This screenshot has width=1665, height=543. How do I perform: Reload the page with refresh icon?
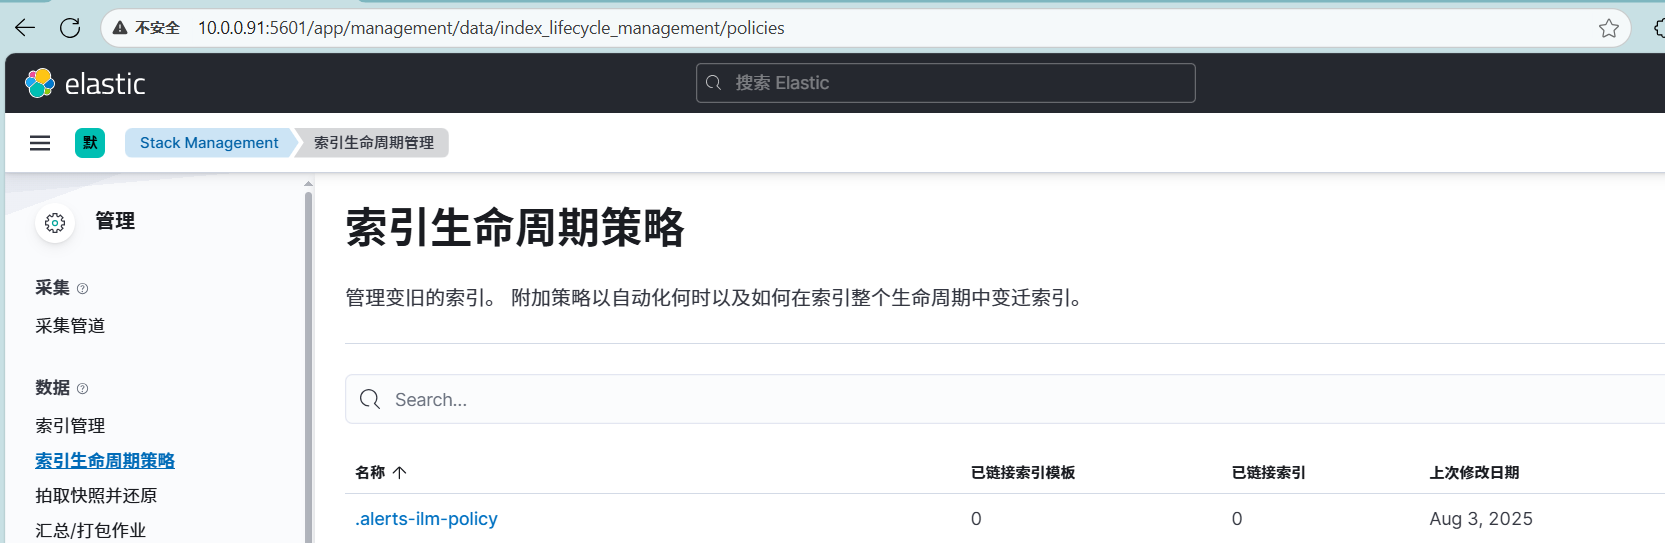70,28
